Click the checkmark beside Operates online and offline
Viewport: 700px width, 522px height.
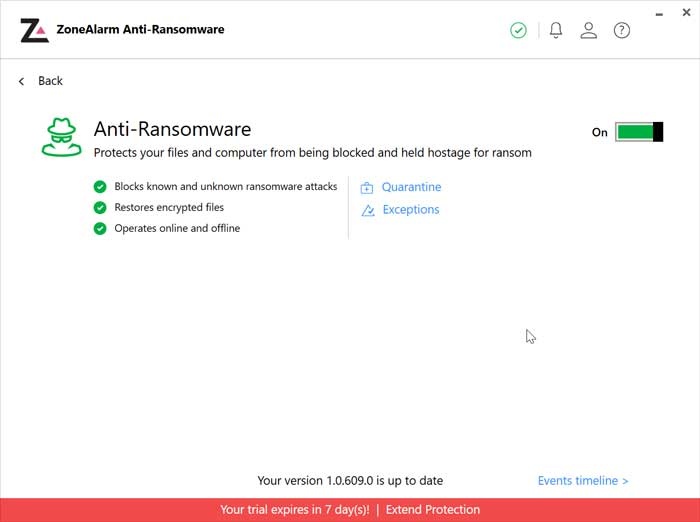pos(100,229)
